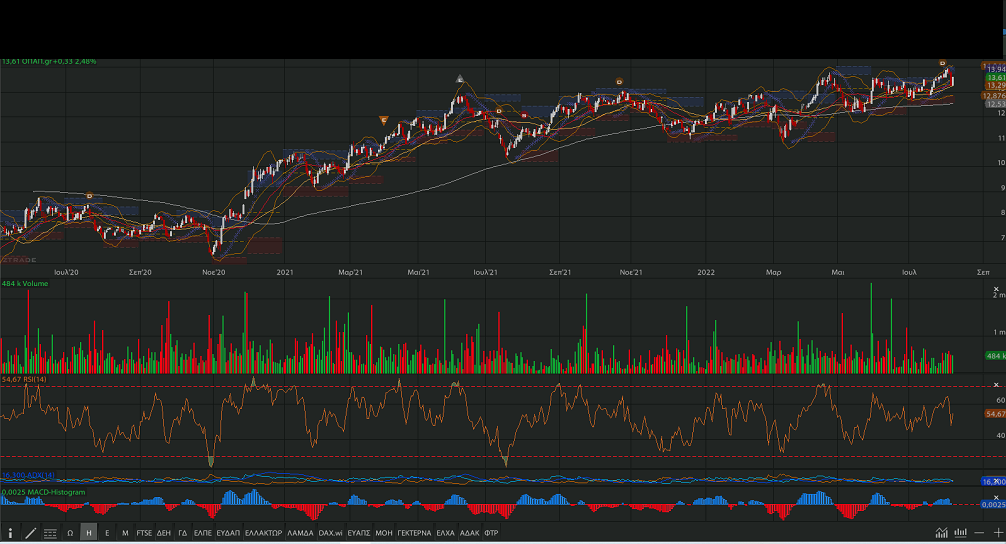This screenshot has width=1006, height=544.
Task: Click the orange marker near Μαρ'21
Action: coord(384,120)
